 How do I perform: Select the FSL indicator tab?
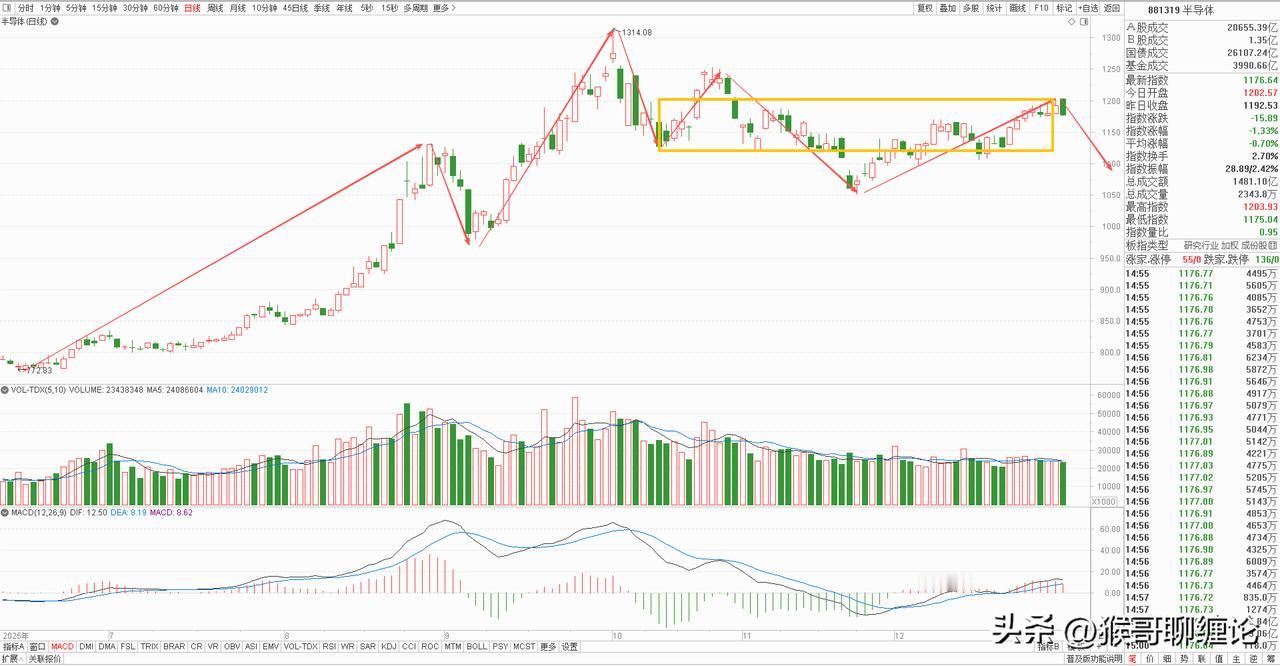point(128,646)
